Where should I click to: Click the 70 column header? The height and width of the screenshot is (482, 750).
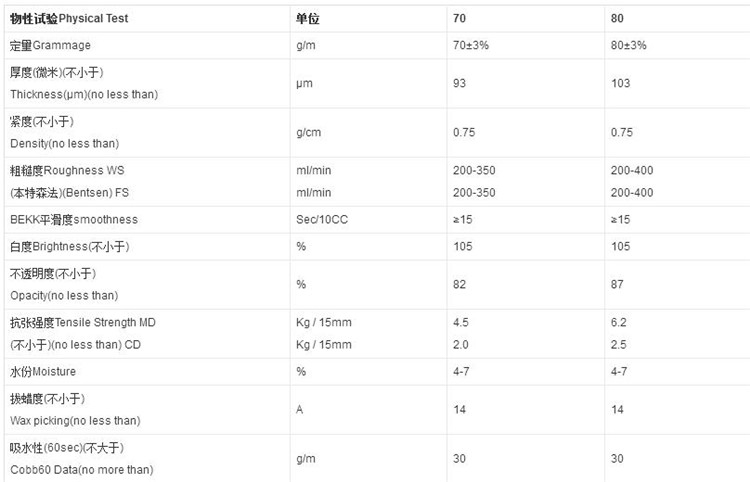click(x=459, y=18)
